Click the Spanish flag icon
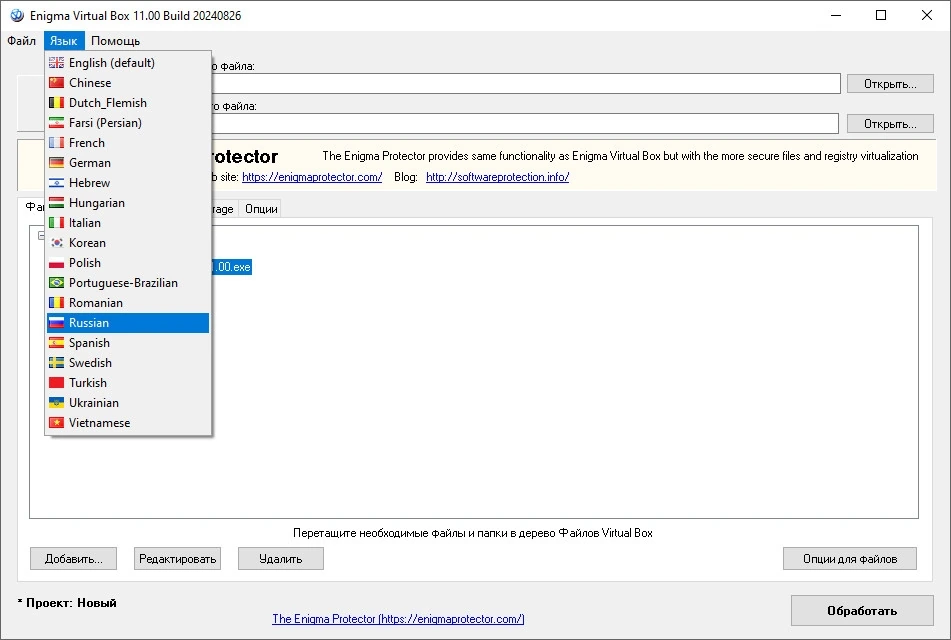Image resolution: width=951 pixels, height=640 pixels. pos(56,343)
